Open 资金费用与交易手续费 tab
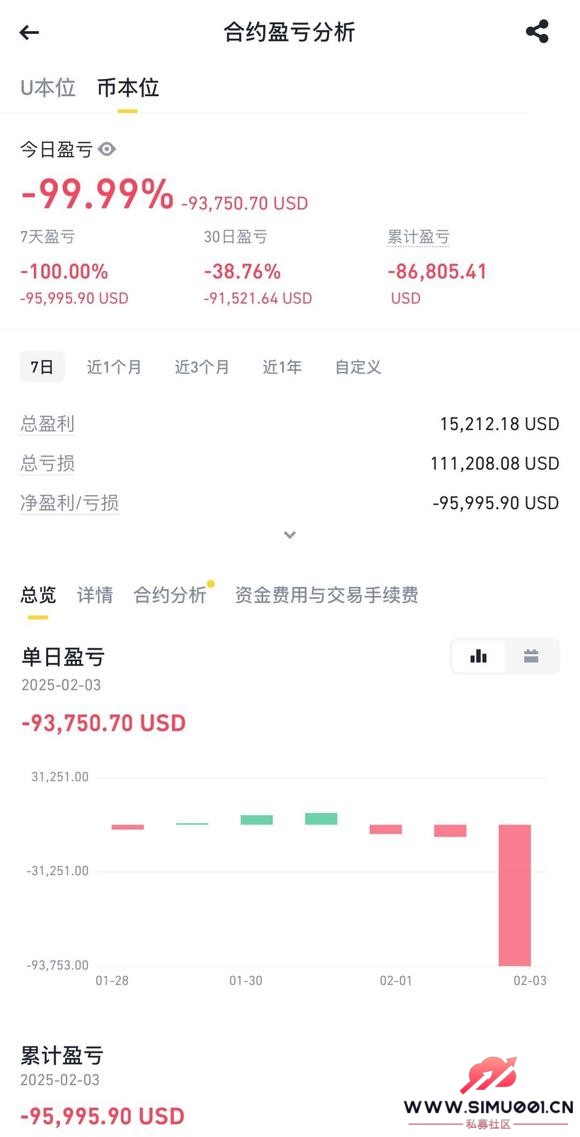Viewport: 580px width, 1137px height. [x=326, y=595]
